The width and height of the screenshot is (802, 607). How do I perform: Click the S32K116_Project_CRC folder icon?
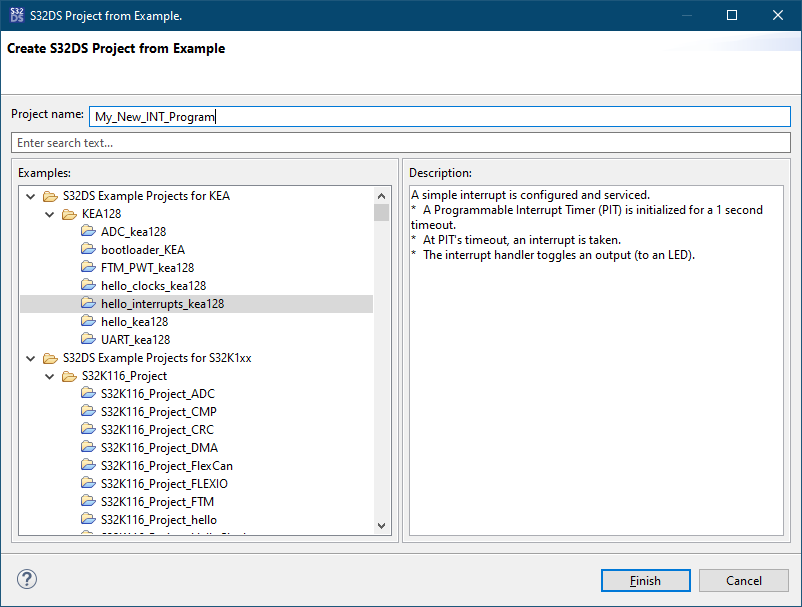pyautogui.click(x=88, y=430)
